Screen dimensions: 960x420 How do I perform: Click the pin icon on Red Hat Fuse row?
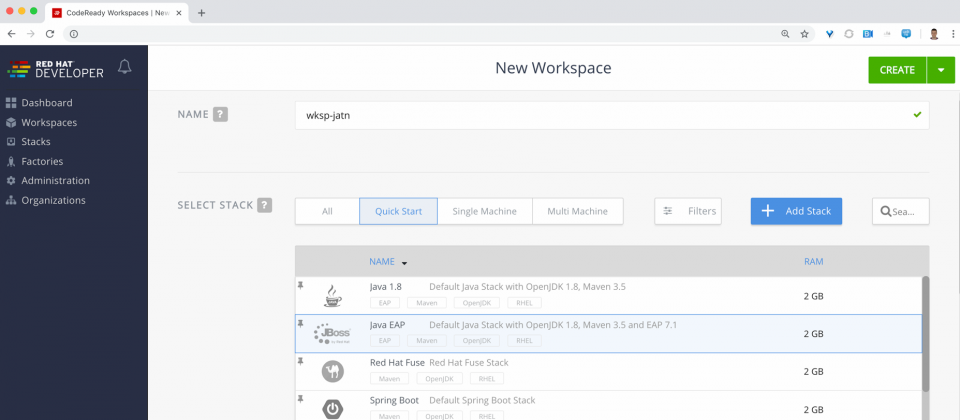coord(300,361)
